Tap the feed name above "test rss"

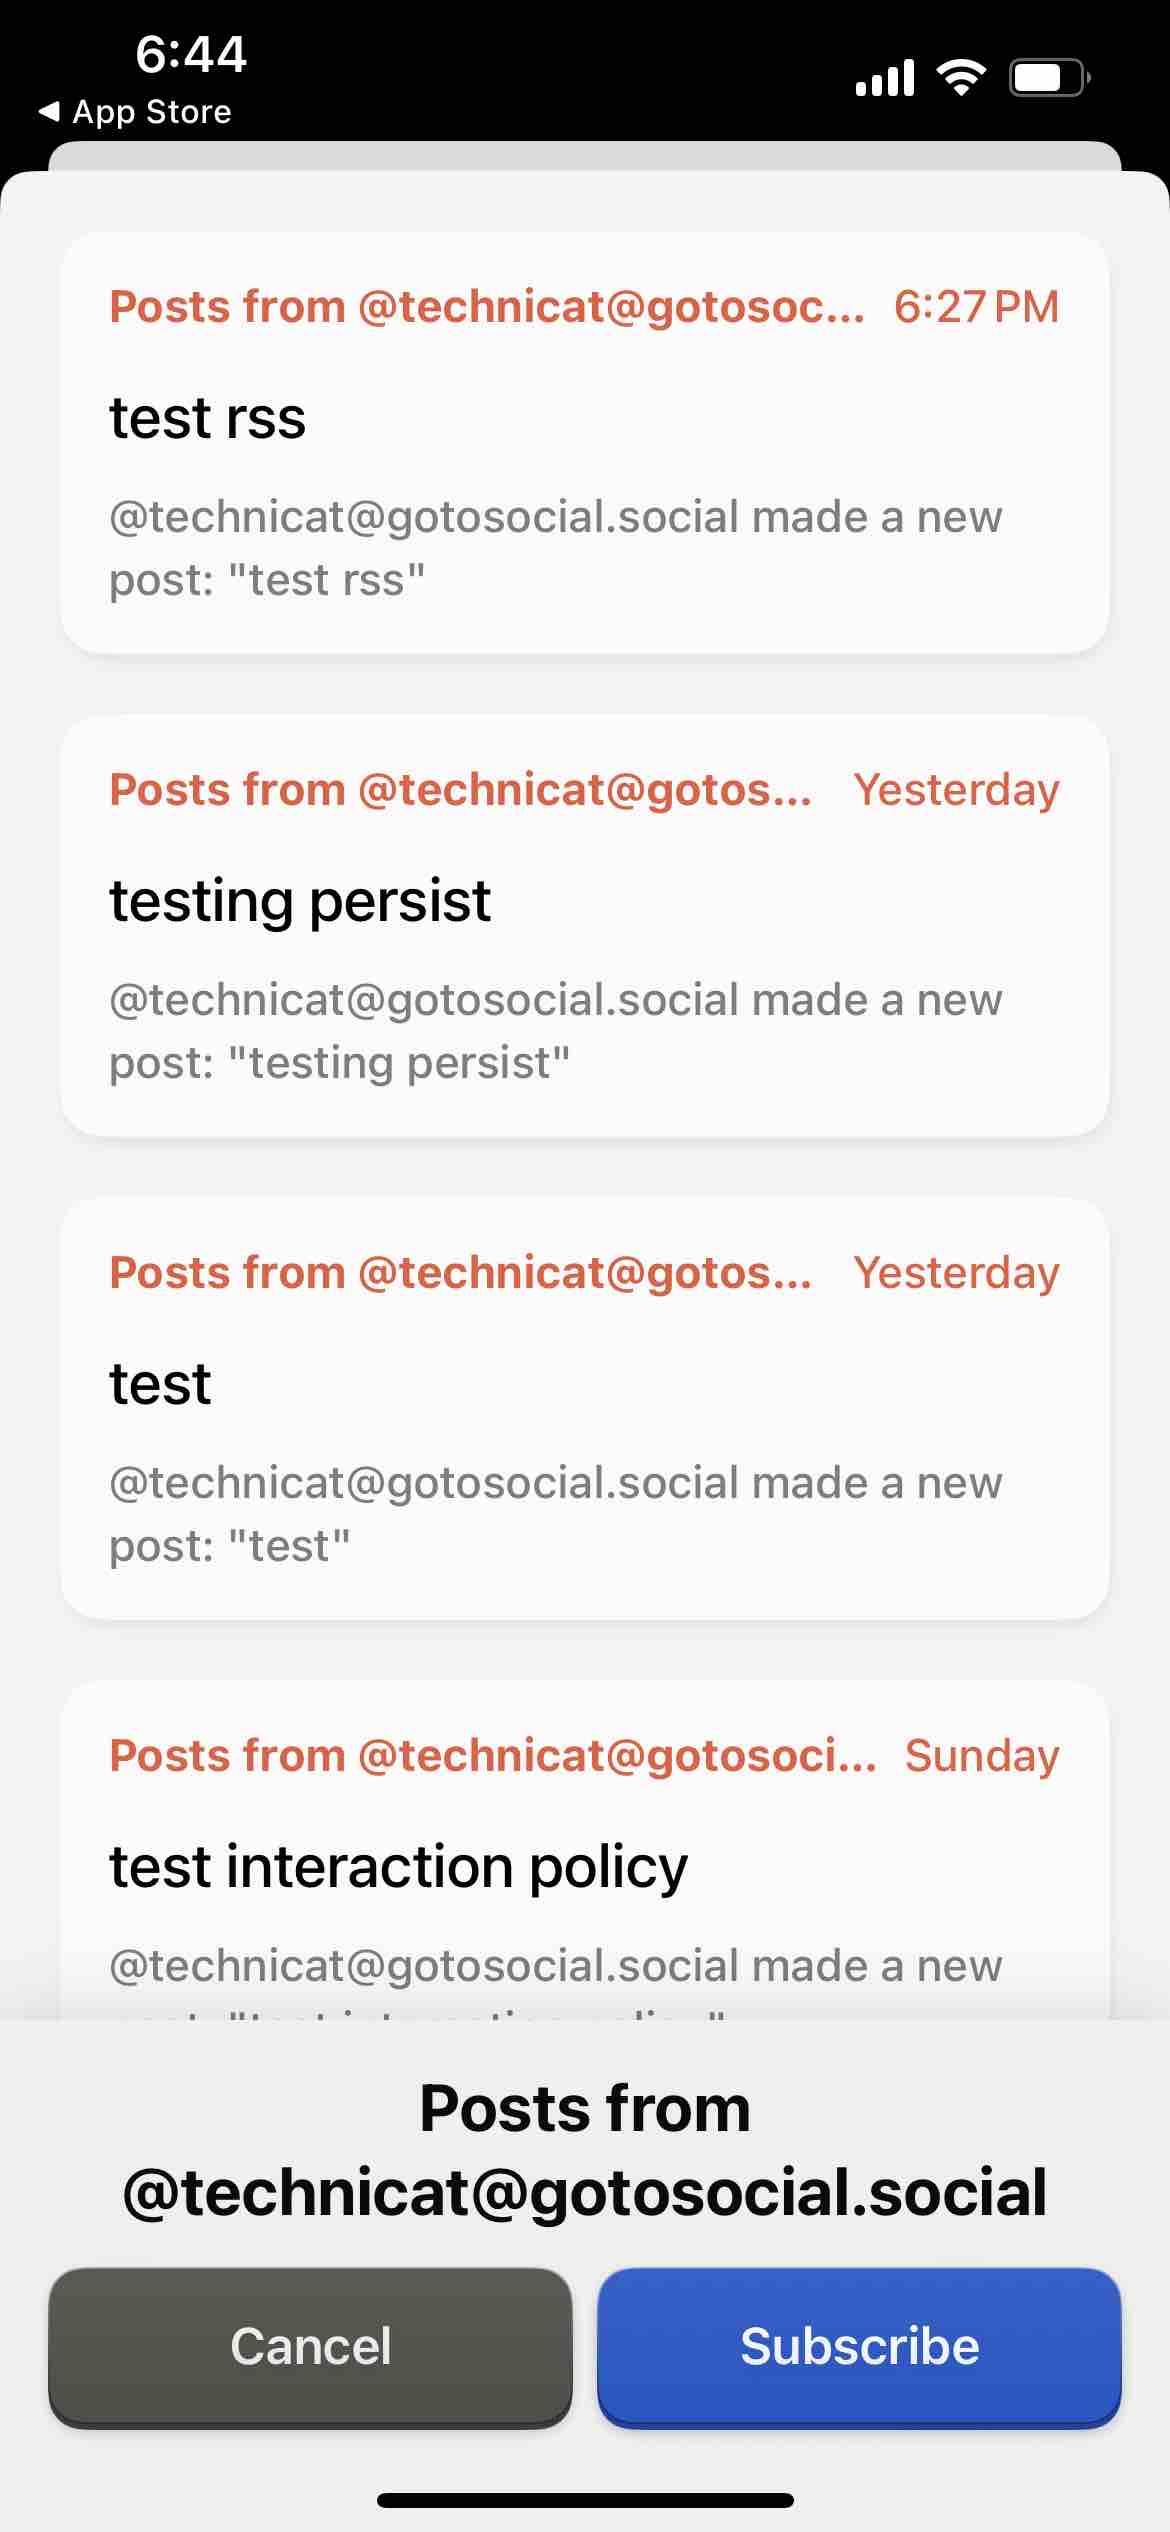(x=486, y=307)
